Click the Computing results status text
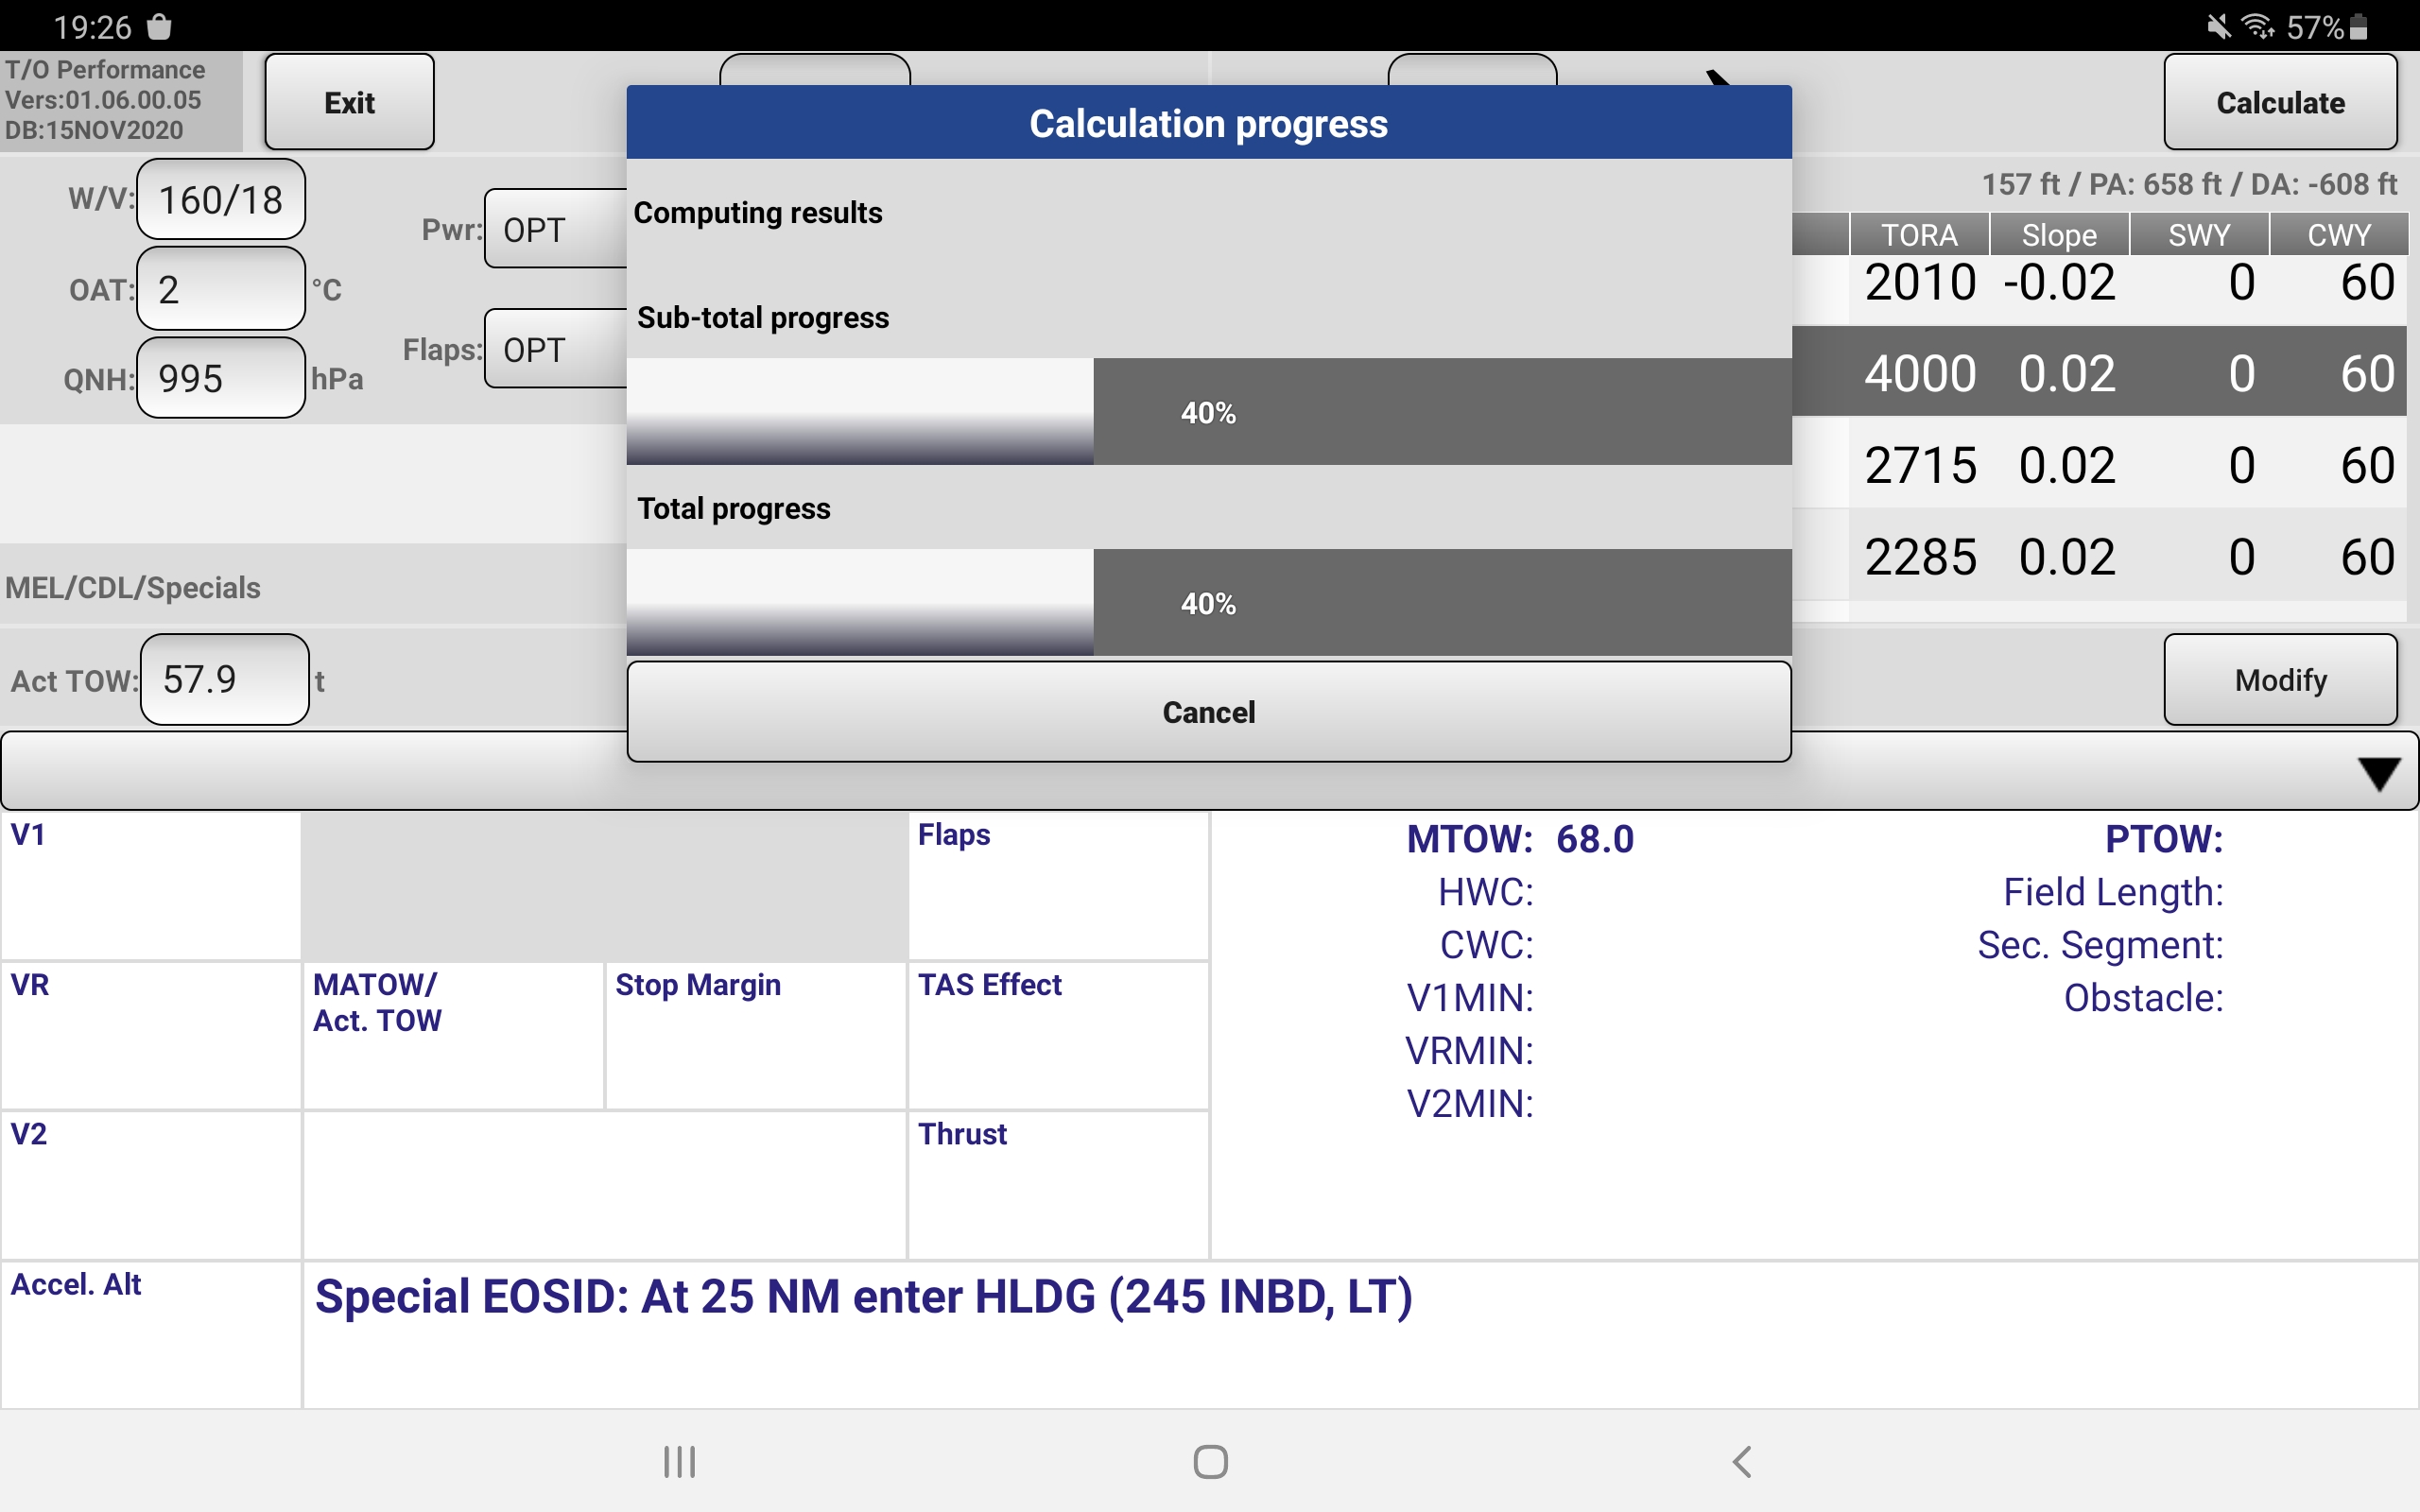This screenshot has height=1512, width=2420. 758,212
